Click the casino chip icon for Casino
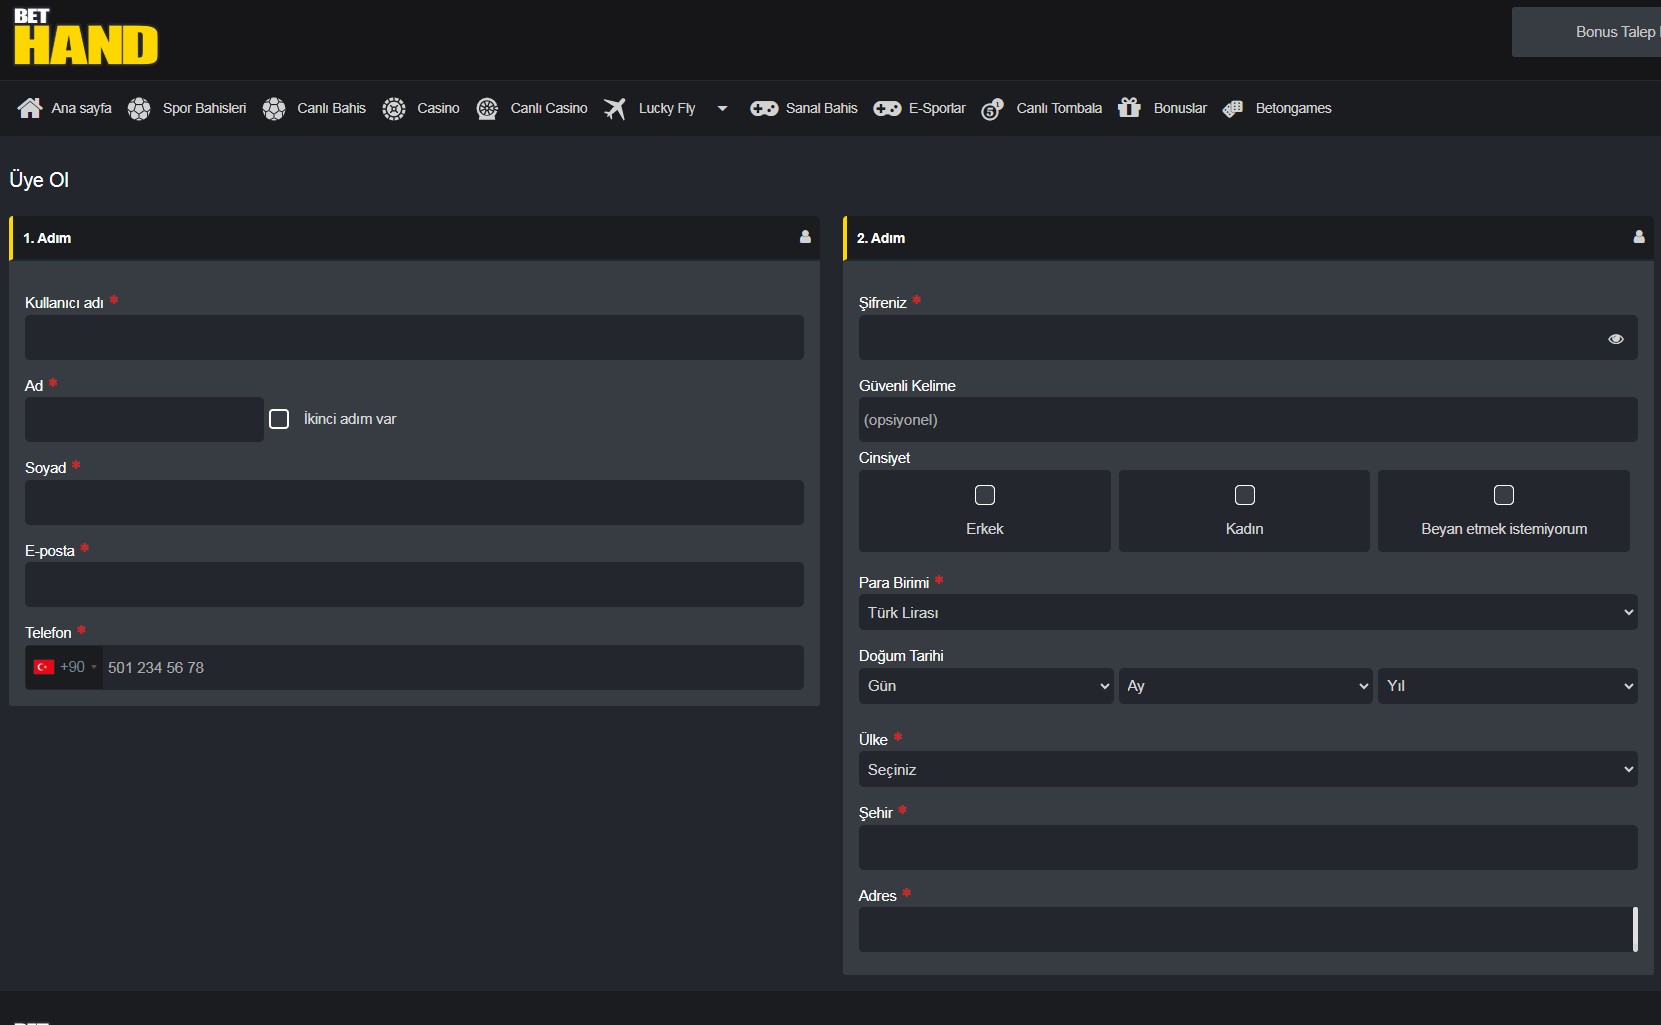The width and height of the screenshot is (1661, 1025). [394, 108]
